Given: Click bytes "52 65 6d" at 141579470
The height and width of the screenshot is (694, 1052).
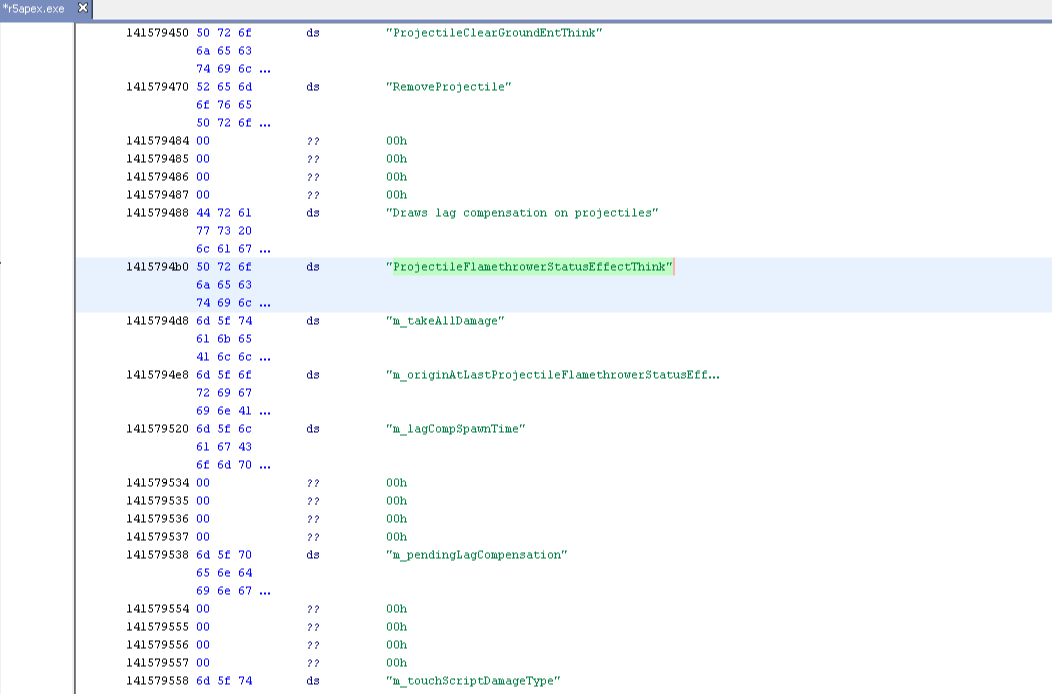Looking at the screenshot, I should coord(224,87).
